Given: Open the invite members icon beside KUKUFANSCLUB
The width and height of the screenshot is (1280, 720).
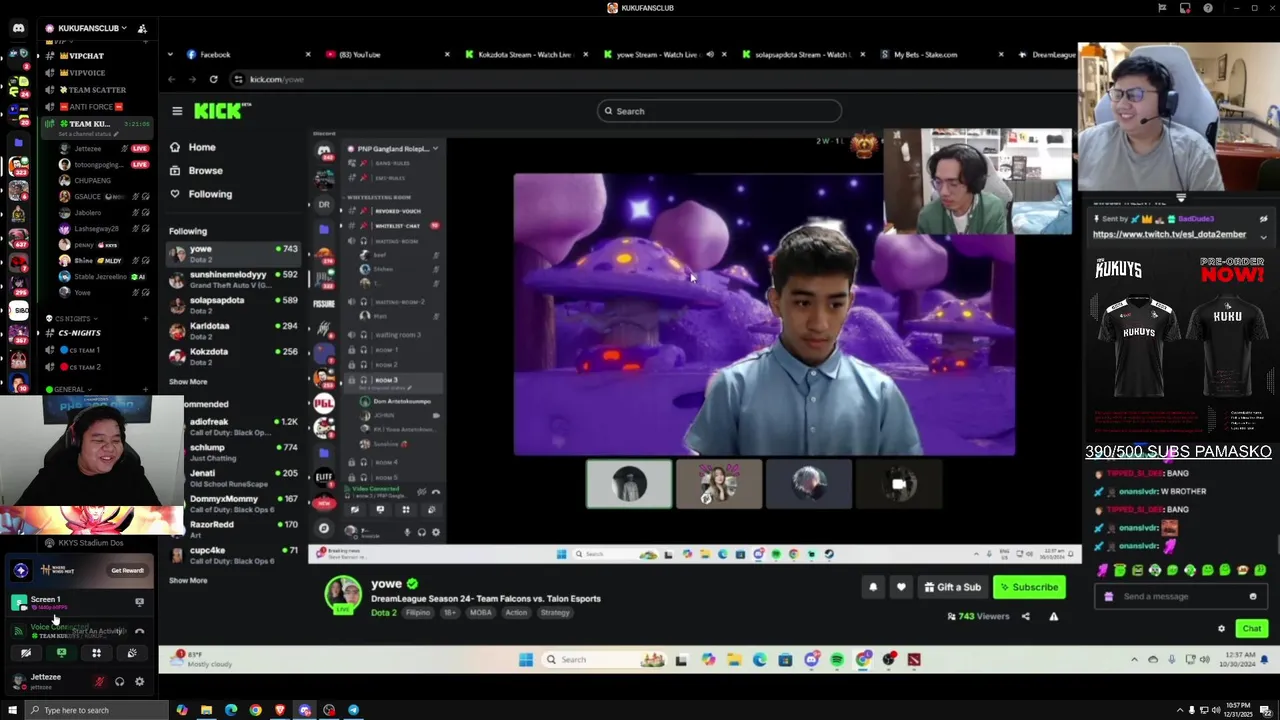Looking at the screenshot, I should (142, 28).
